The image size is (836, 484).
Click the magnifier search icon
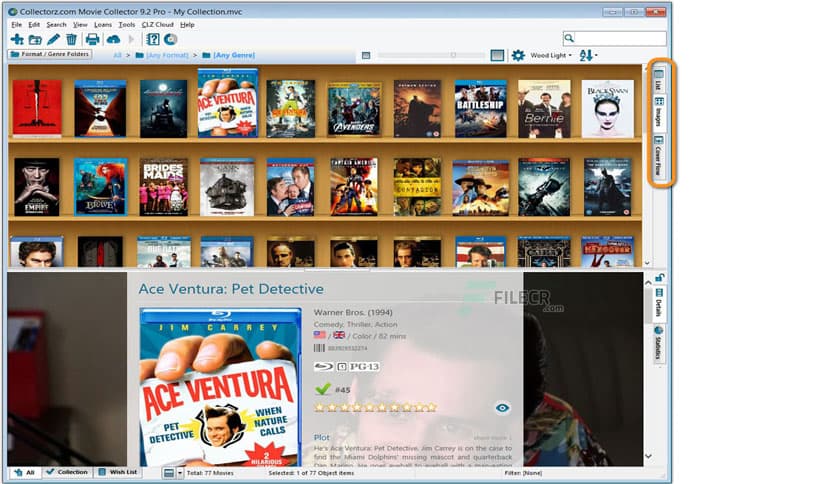pyautogui.click(x=569, y=38)
